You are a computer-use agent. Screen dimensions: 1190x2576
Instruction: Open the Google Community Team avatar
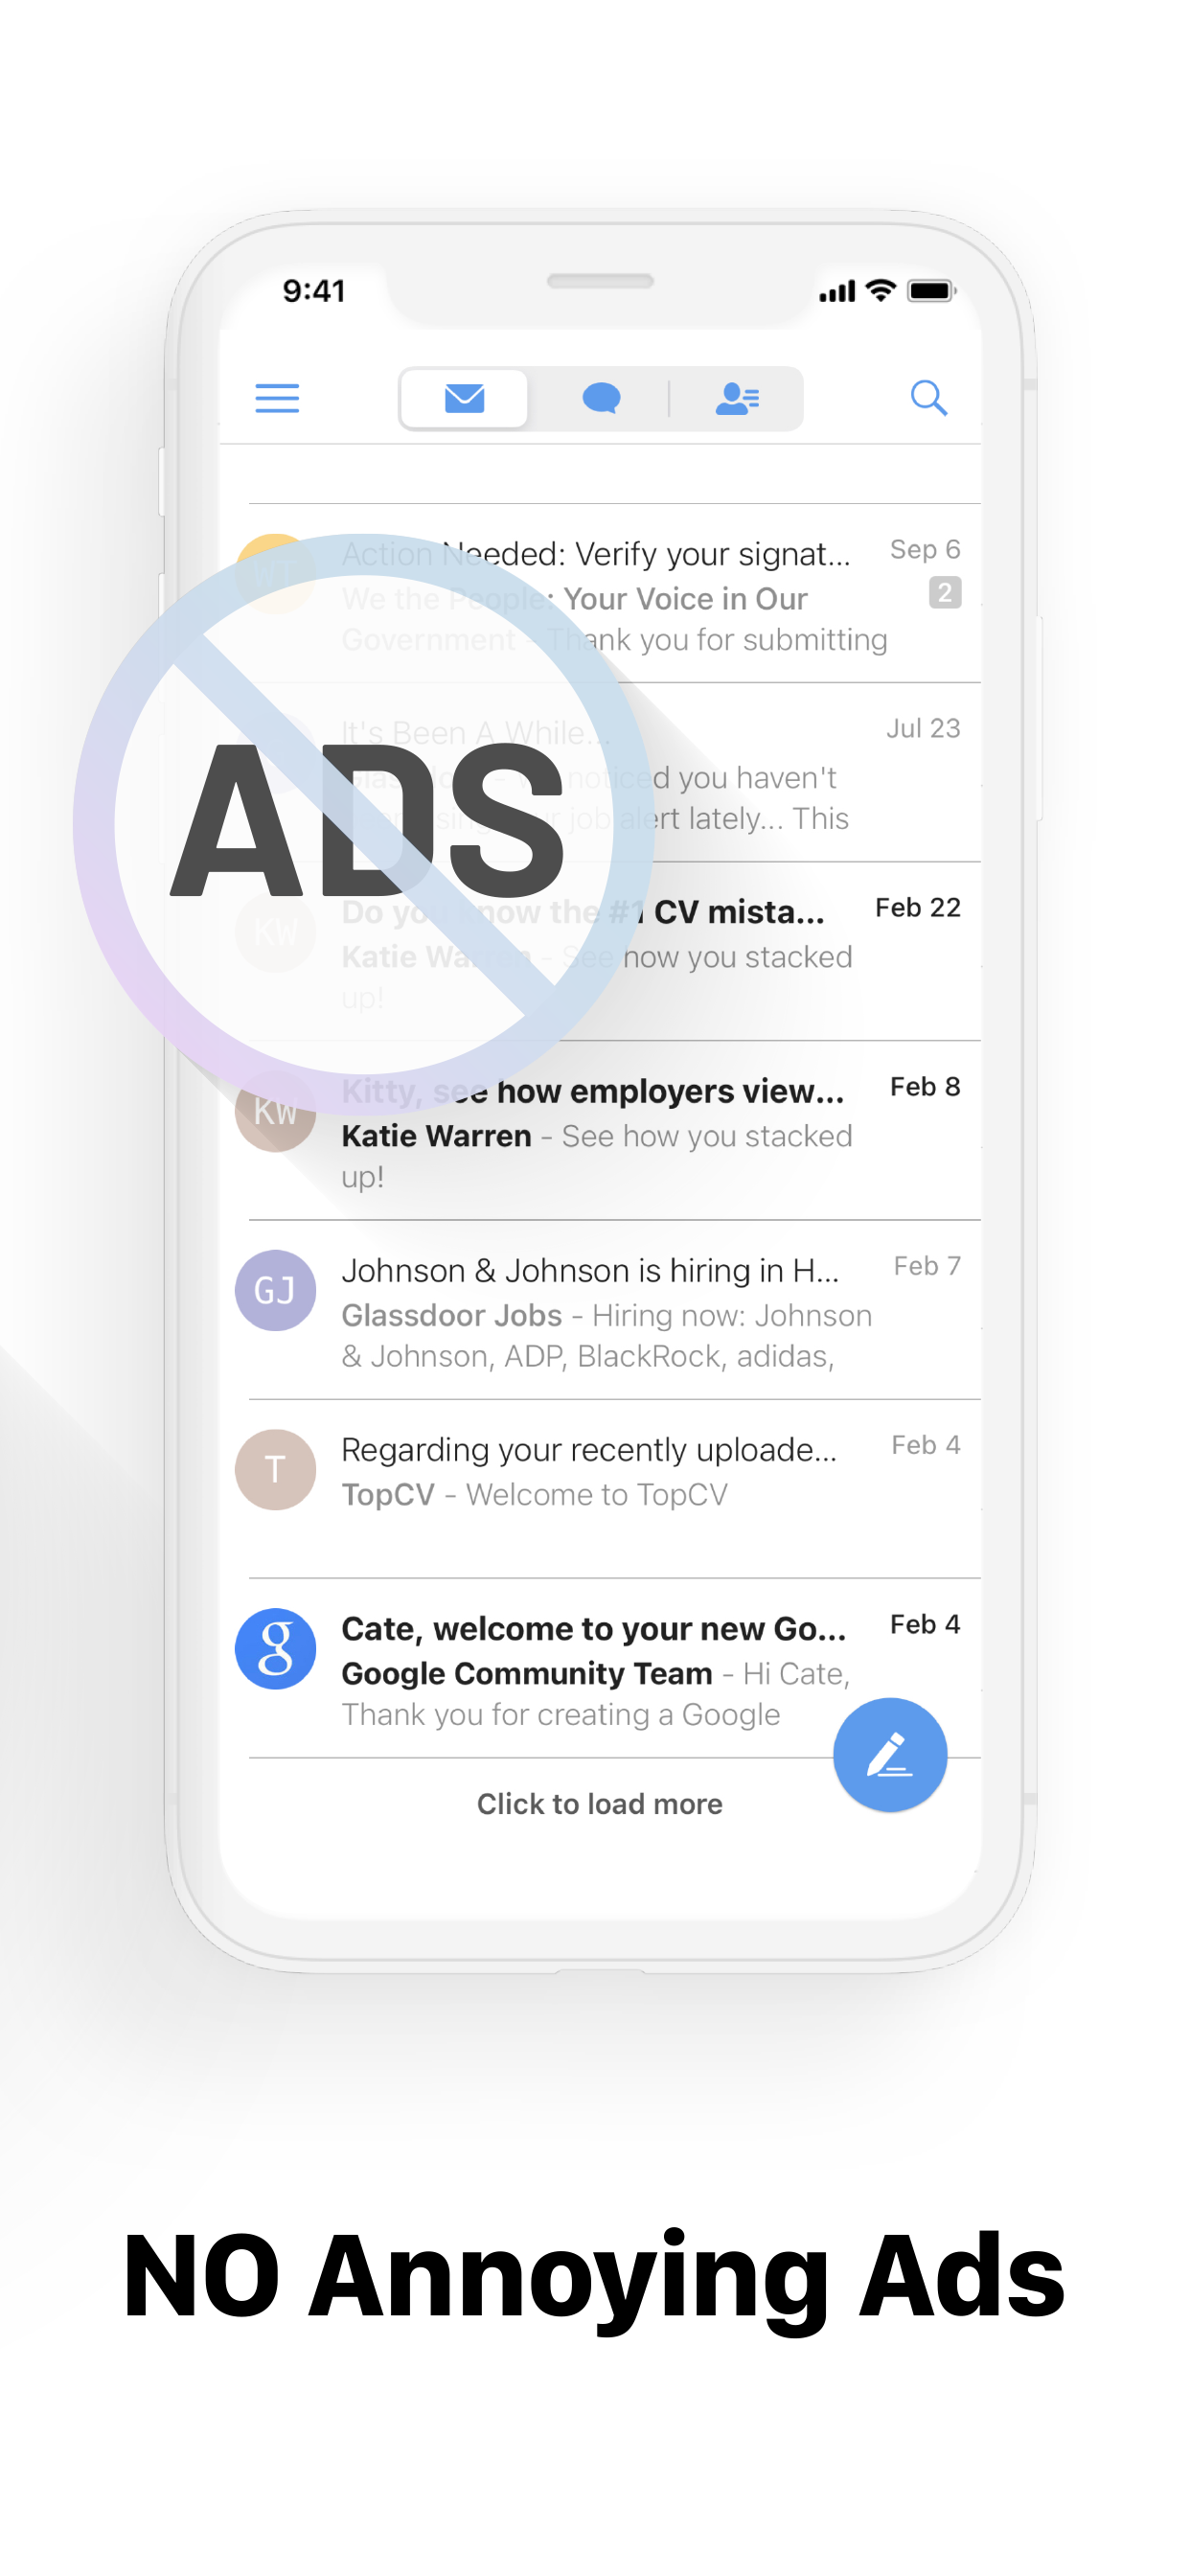point(275,1648)
